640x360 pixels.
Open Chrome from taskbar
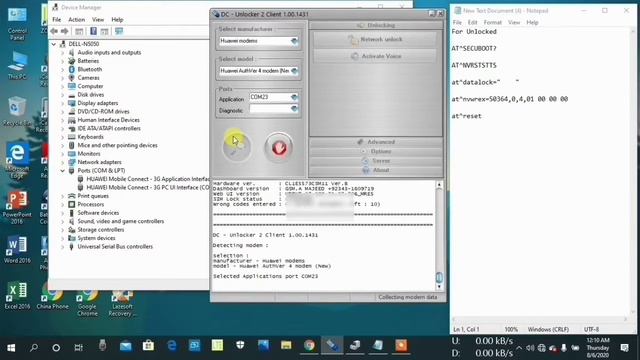pyautogui.click(x=309, y=346)
